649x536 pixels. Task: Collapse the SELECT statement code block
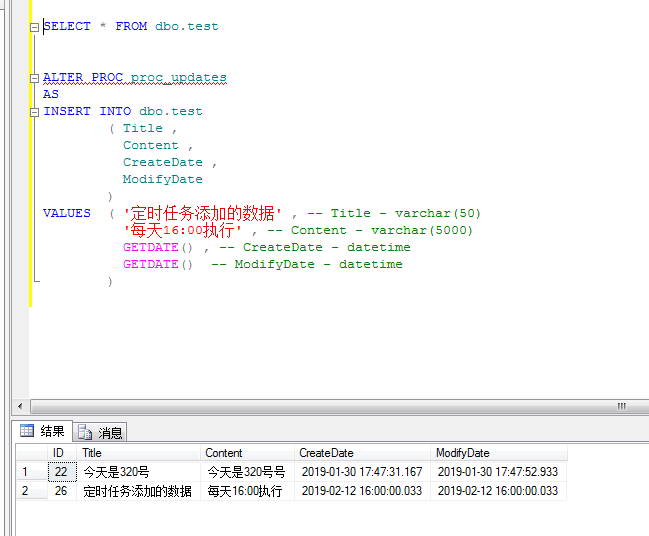click(34, 27)
